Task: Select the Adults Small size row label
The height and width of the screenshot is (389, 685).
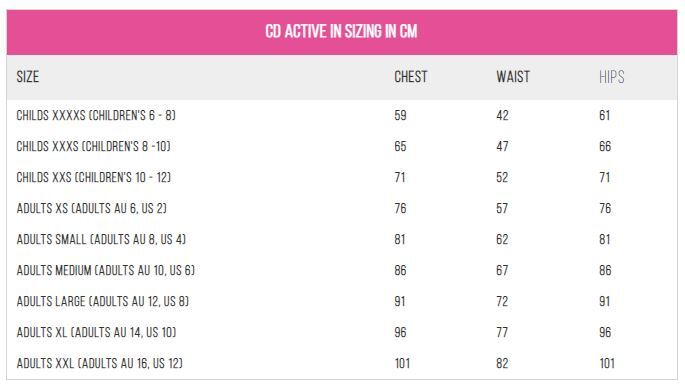Action: tap(101, 240)
